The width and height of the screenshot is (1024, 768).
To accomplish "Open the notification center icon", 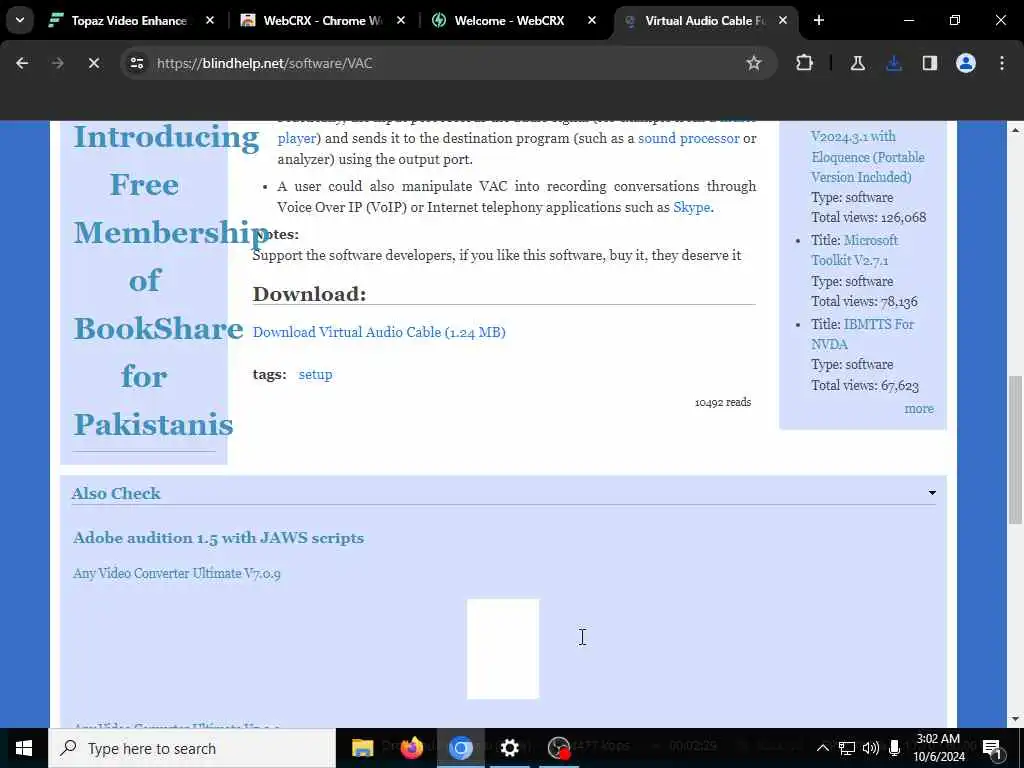I will pos(993,748).
